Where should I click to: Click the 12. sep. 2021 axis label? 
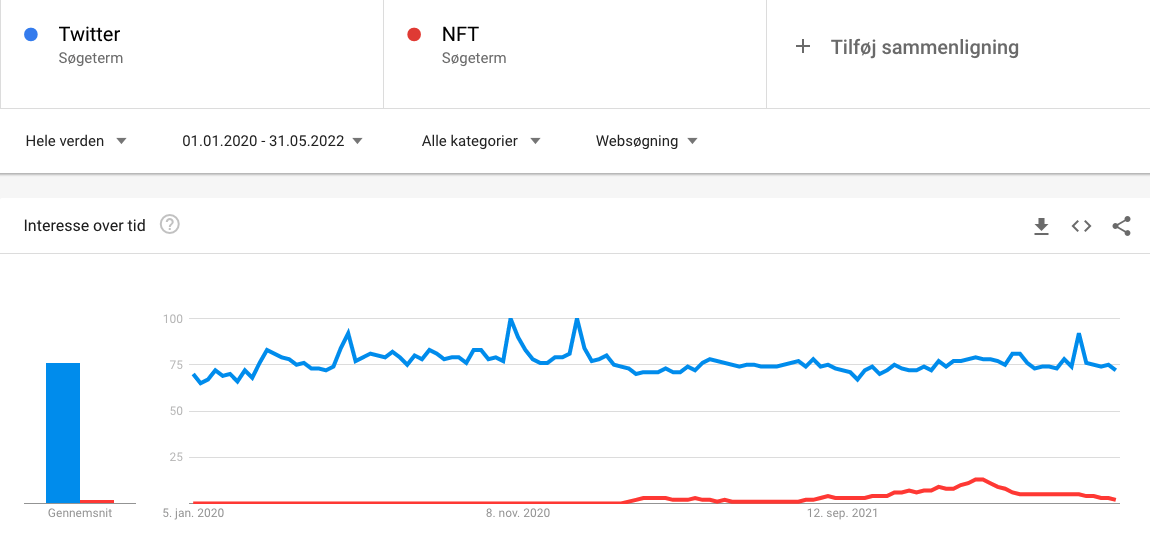[x=843, y=514]
